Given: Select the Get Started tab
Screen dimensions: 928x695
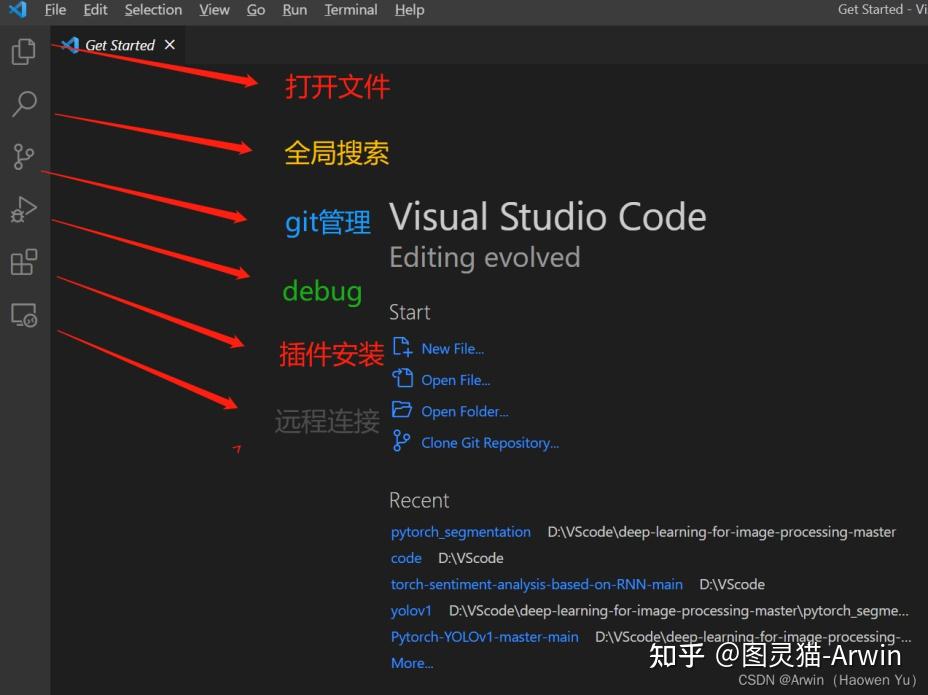Looking at the screenshot, I should point(118,45).
